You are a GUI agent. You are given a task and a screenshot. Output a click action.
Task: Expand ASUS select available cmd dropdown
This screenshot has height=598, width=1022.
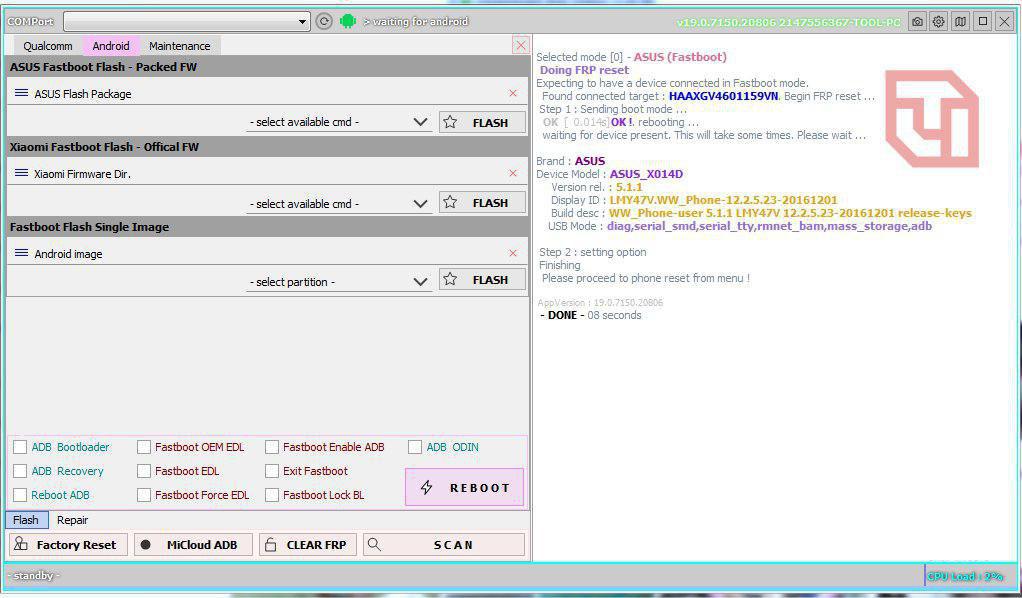(x=339, y=122)
